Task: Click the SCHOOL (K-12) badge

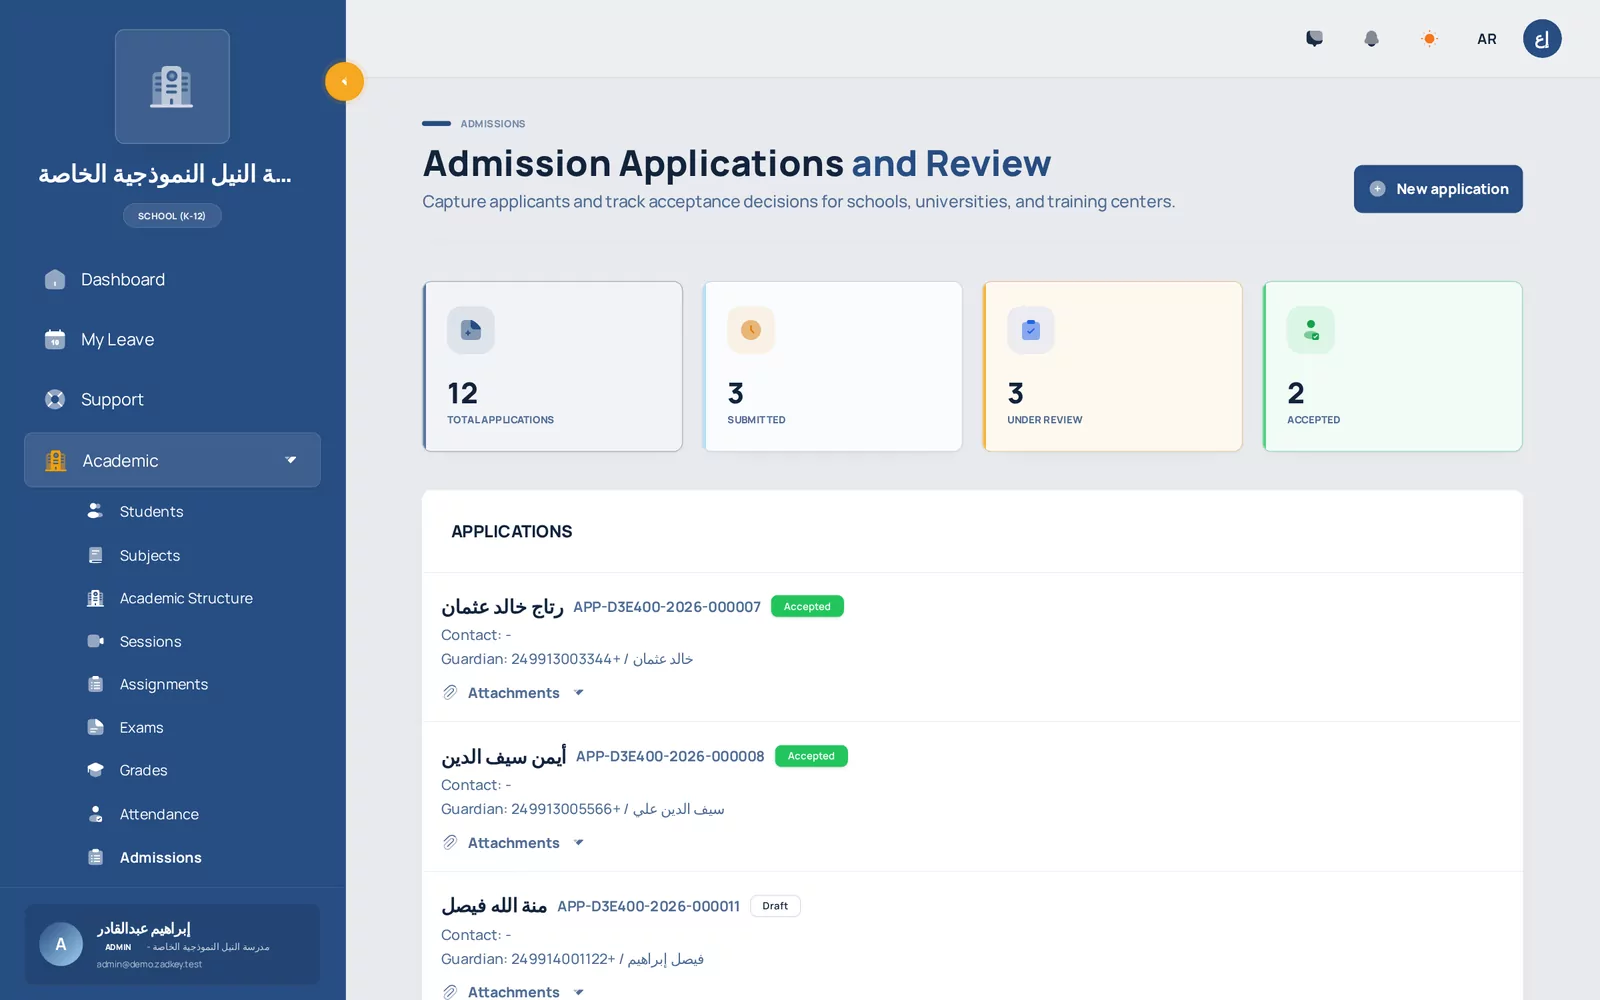Action: point(172,216)
